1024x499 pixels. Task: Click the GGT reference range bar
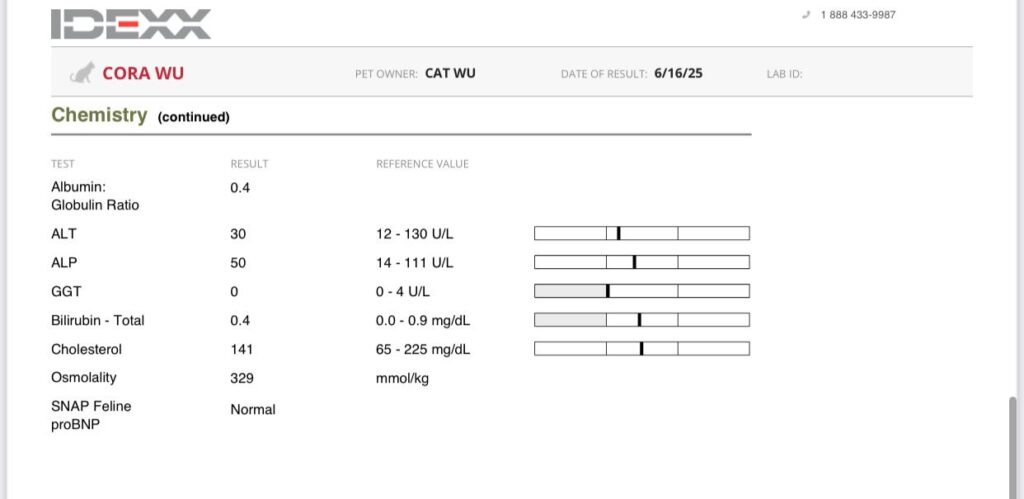tap(642, 291)
